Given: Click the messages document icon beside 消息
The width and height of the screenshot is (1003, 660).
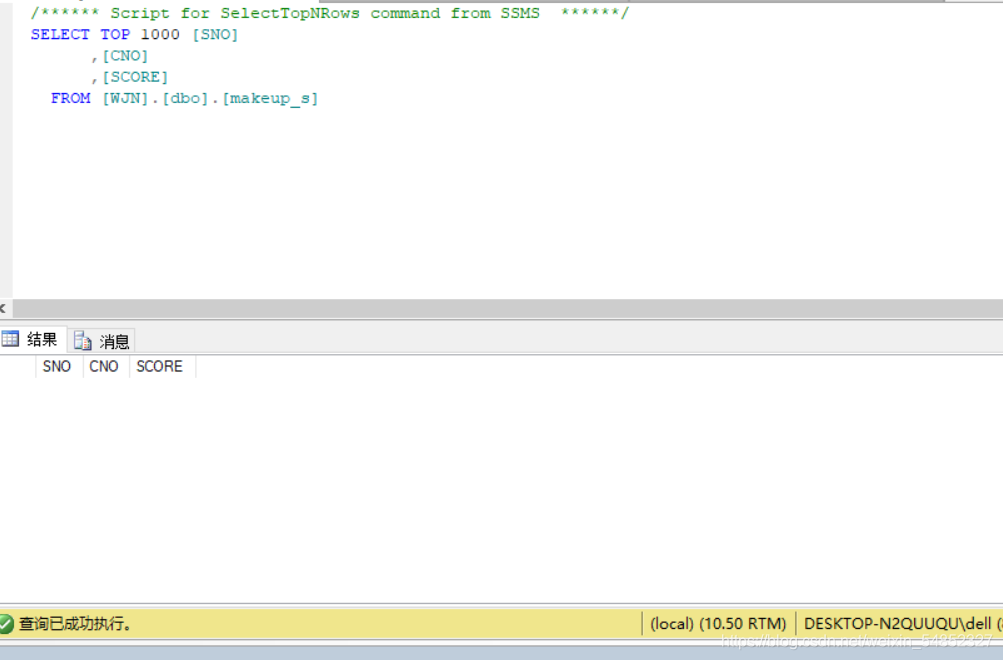Looking at the screenshot, I should (x=83, y=341).
